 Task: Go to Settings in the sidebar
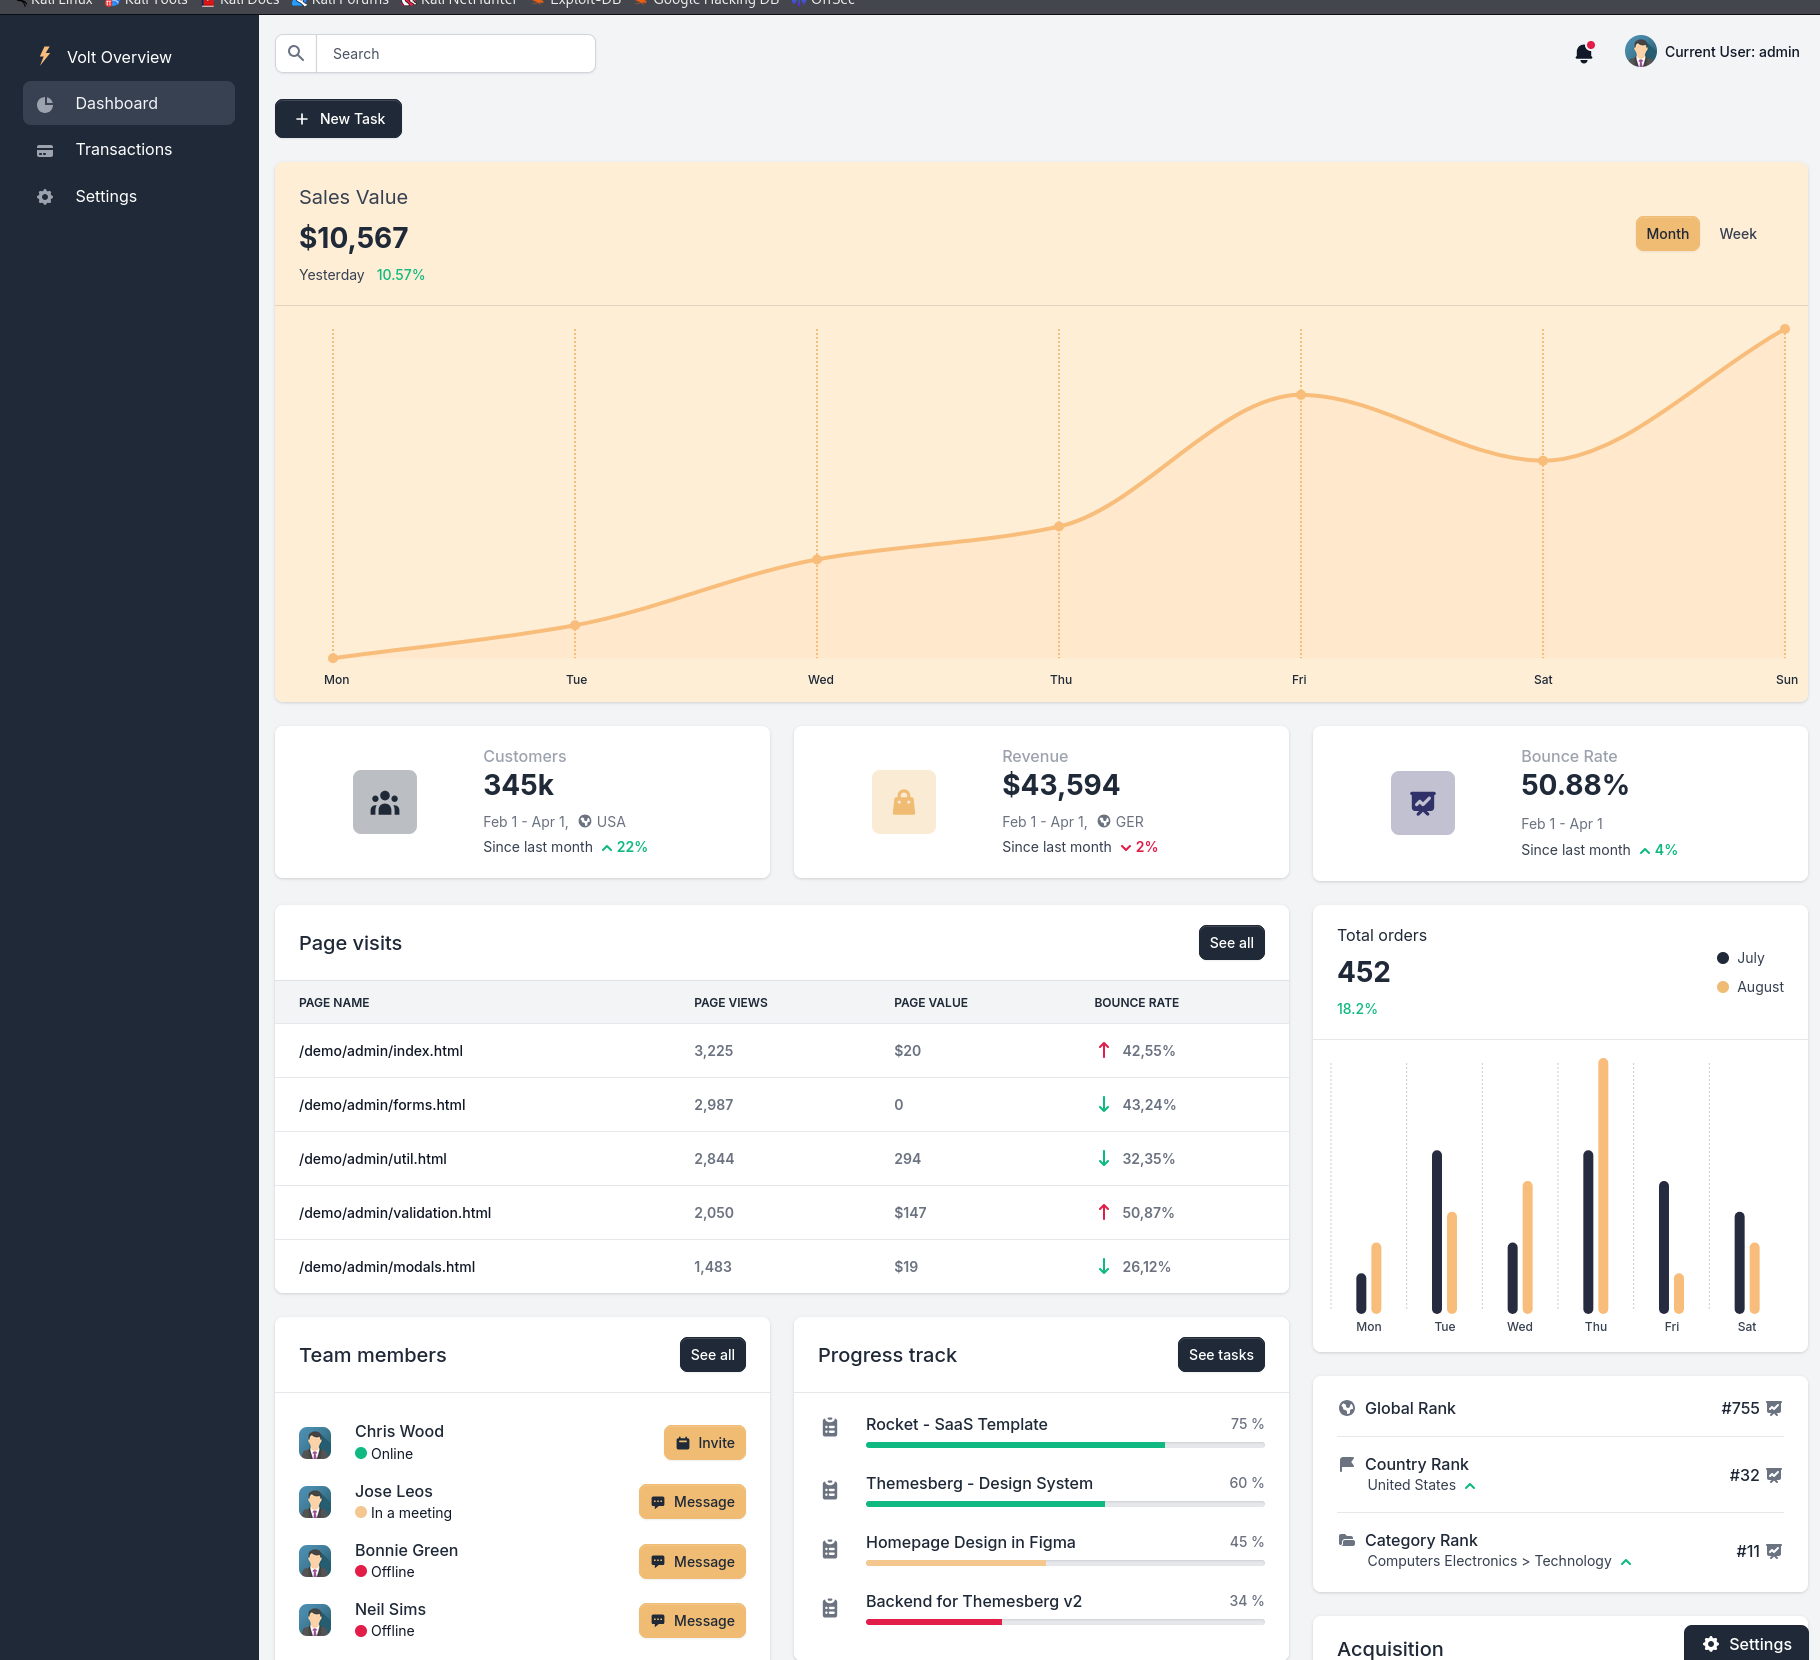pos(106,197)
